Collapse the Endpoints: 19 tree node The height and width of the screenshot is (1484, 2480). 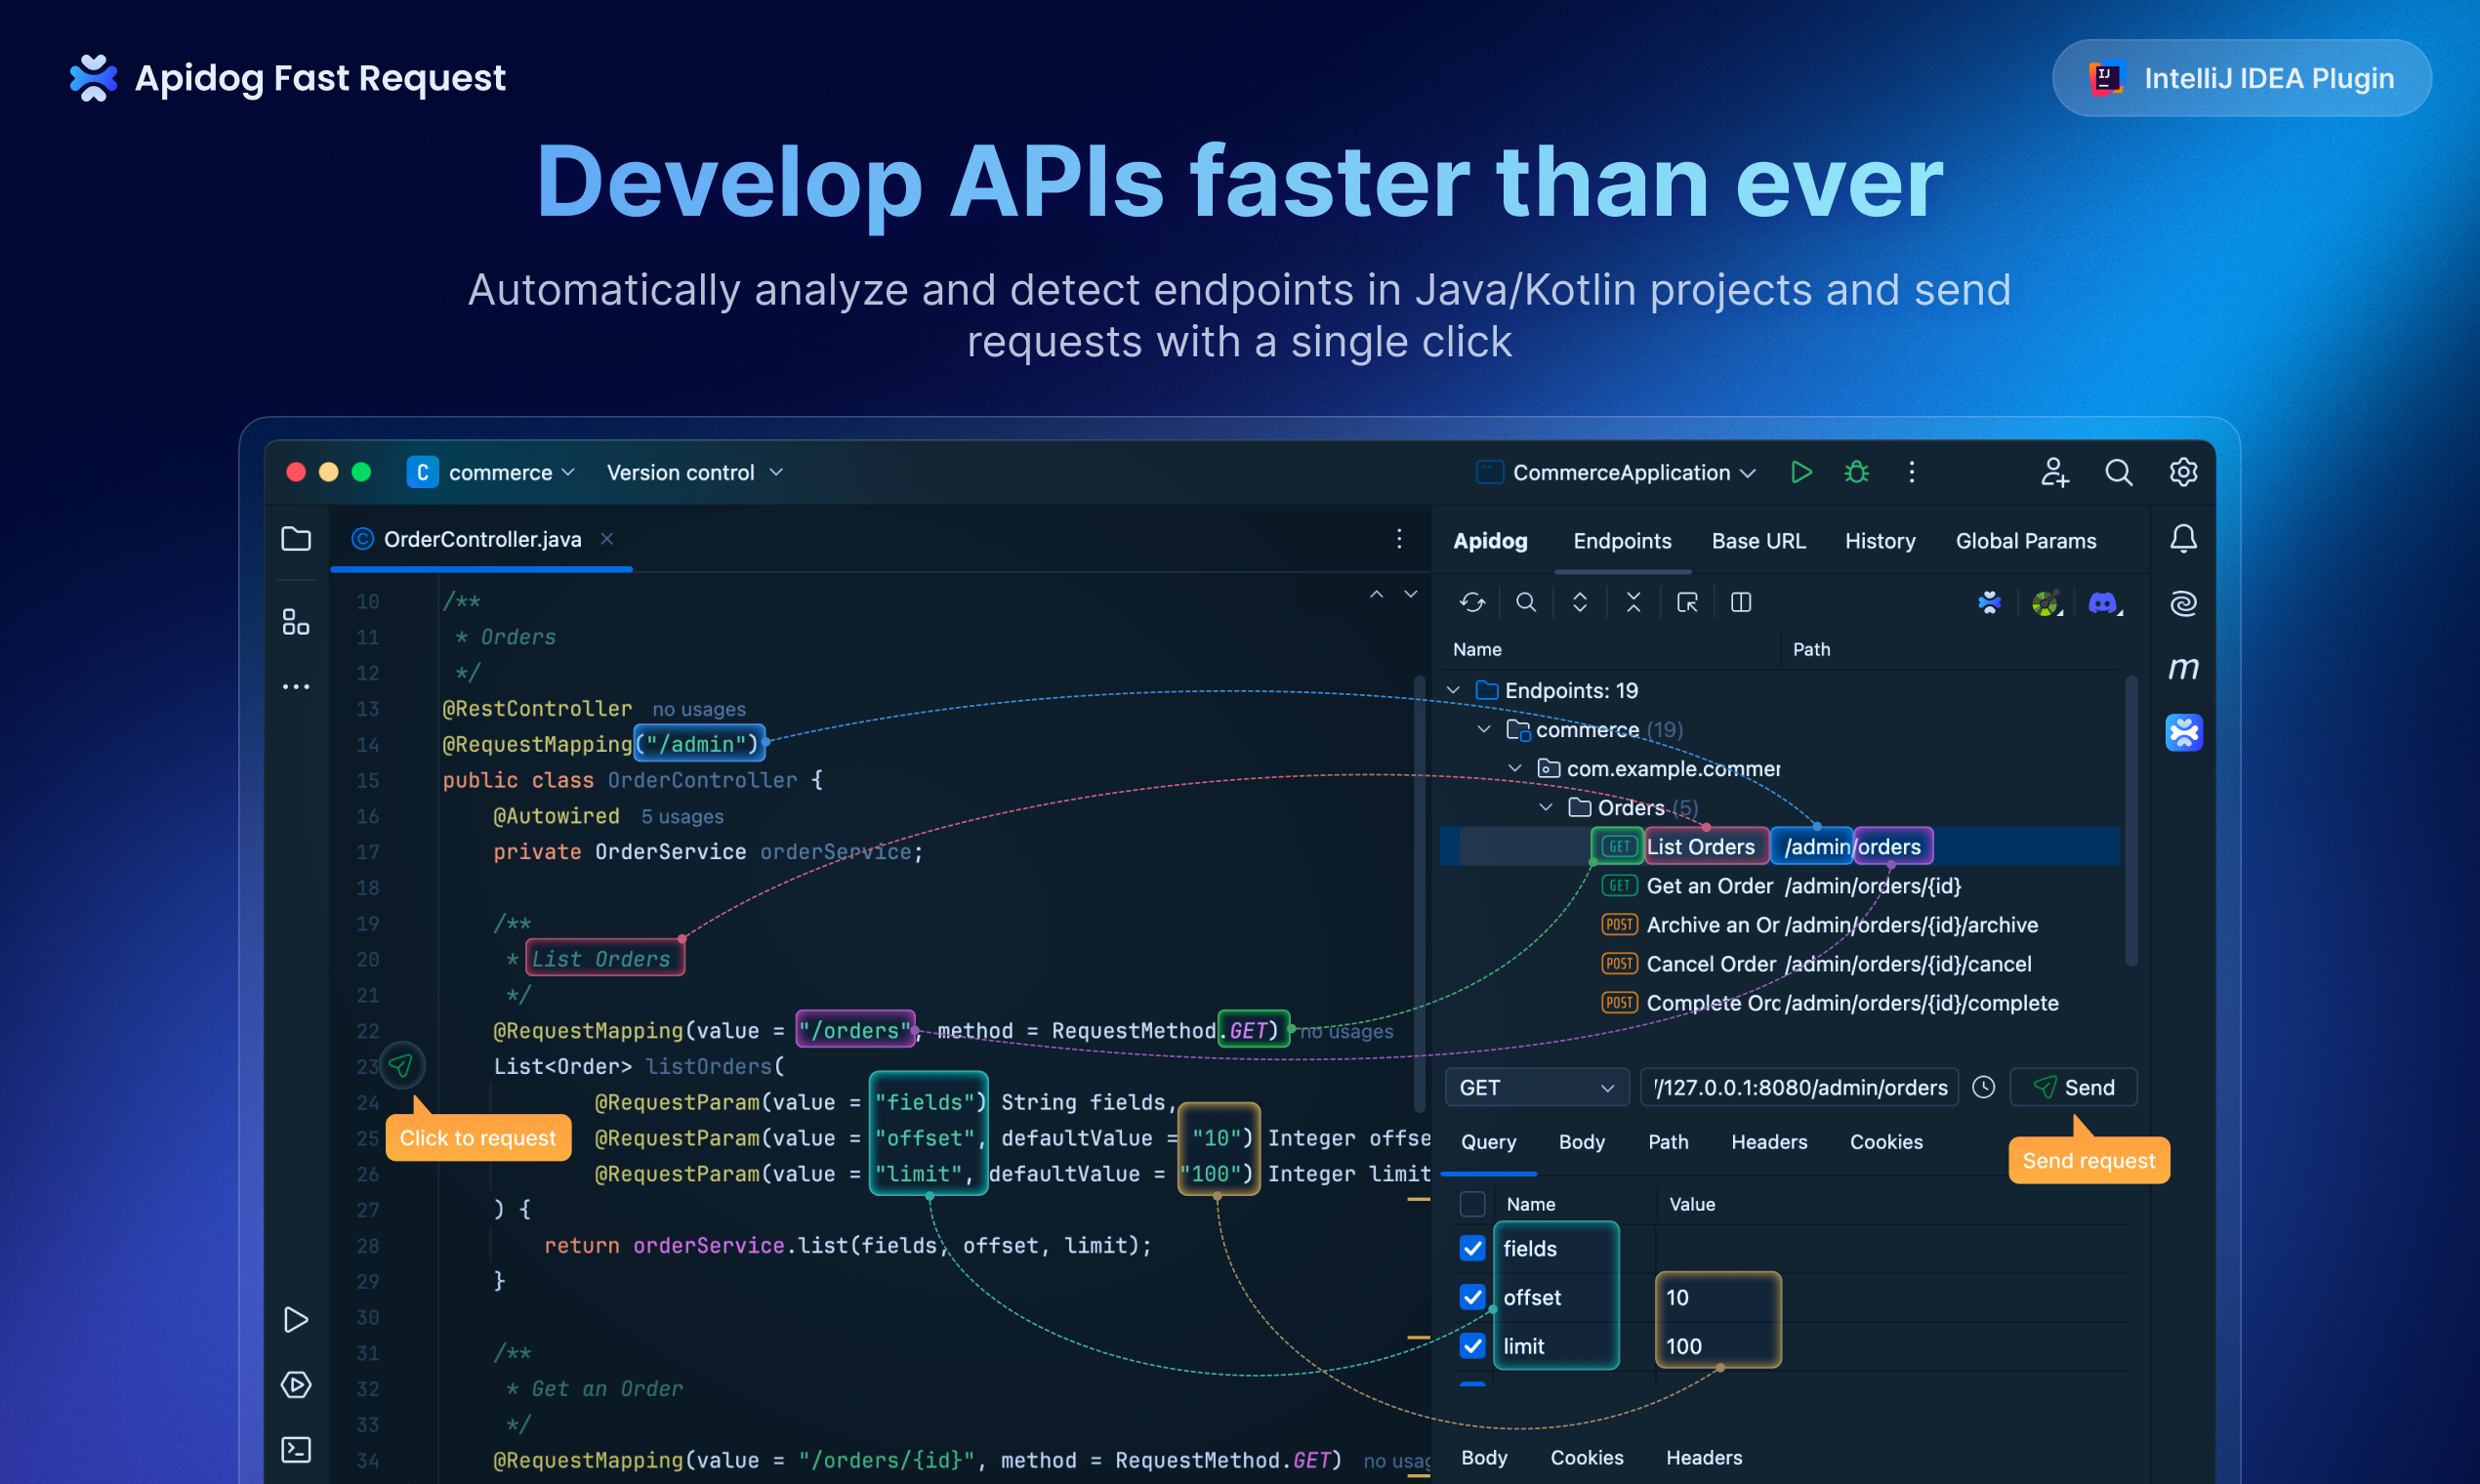click(x=1454, y=690)
